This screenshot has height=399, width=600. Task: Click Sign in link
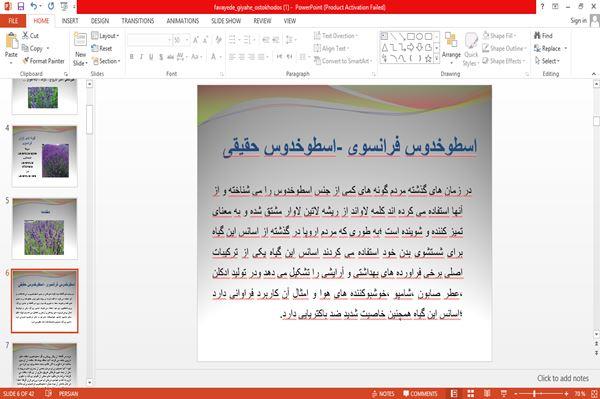(578, 21)
